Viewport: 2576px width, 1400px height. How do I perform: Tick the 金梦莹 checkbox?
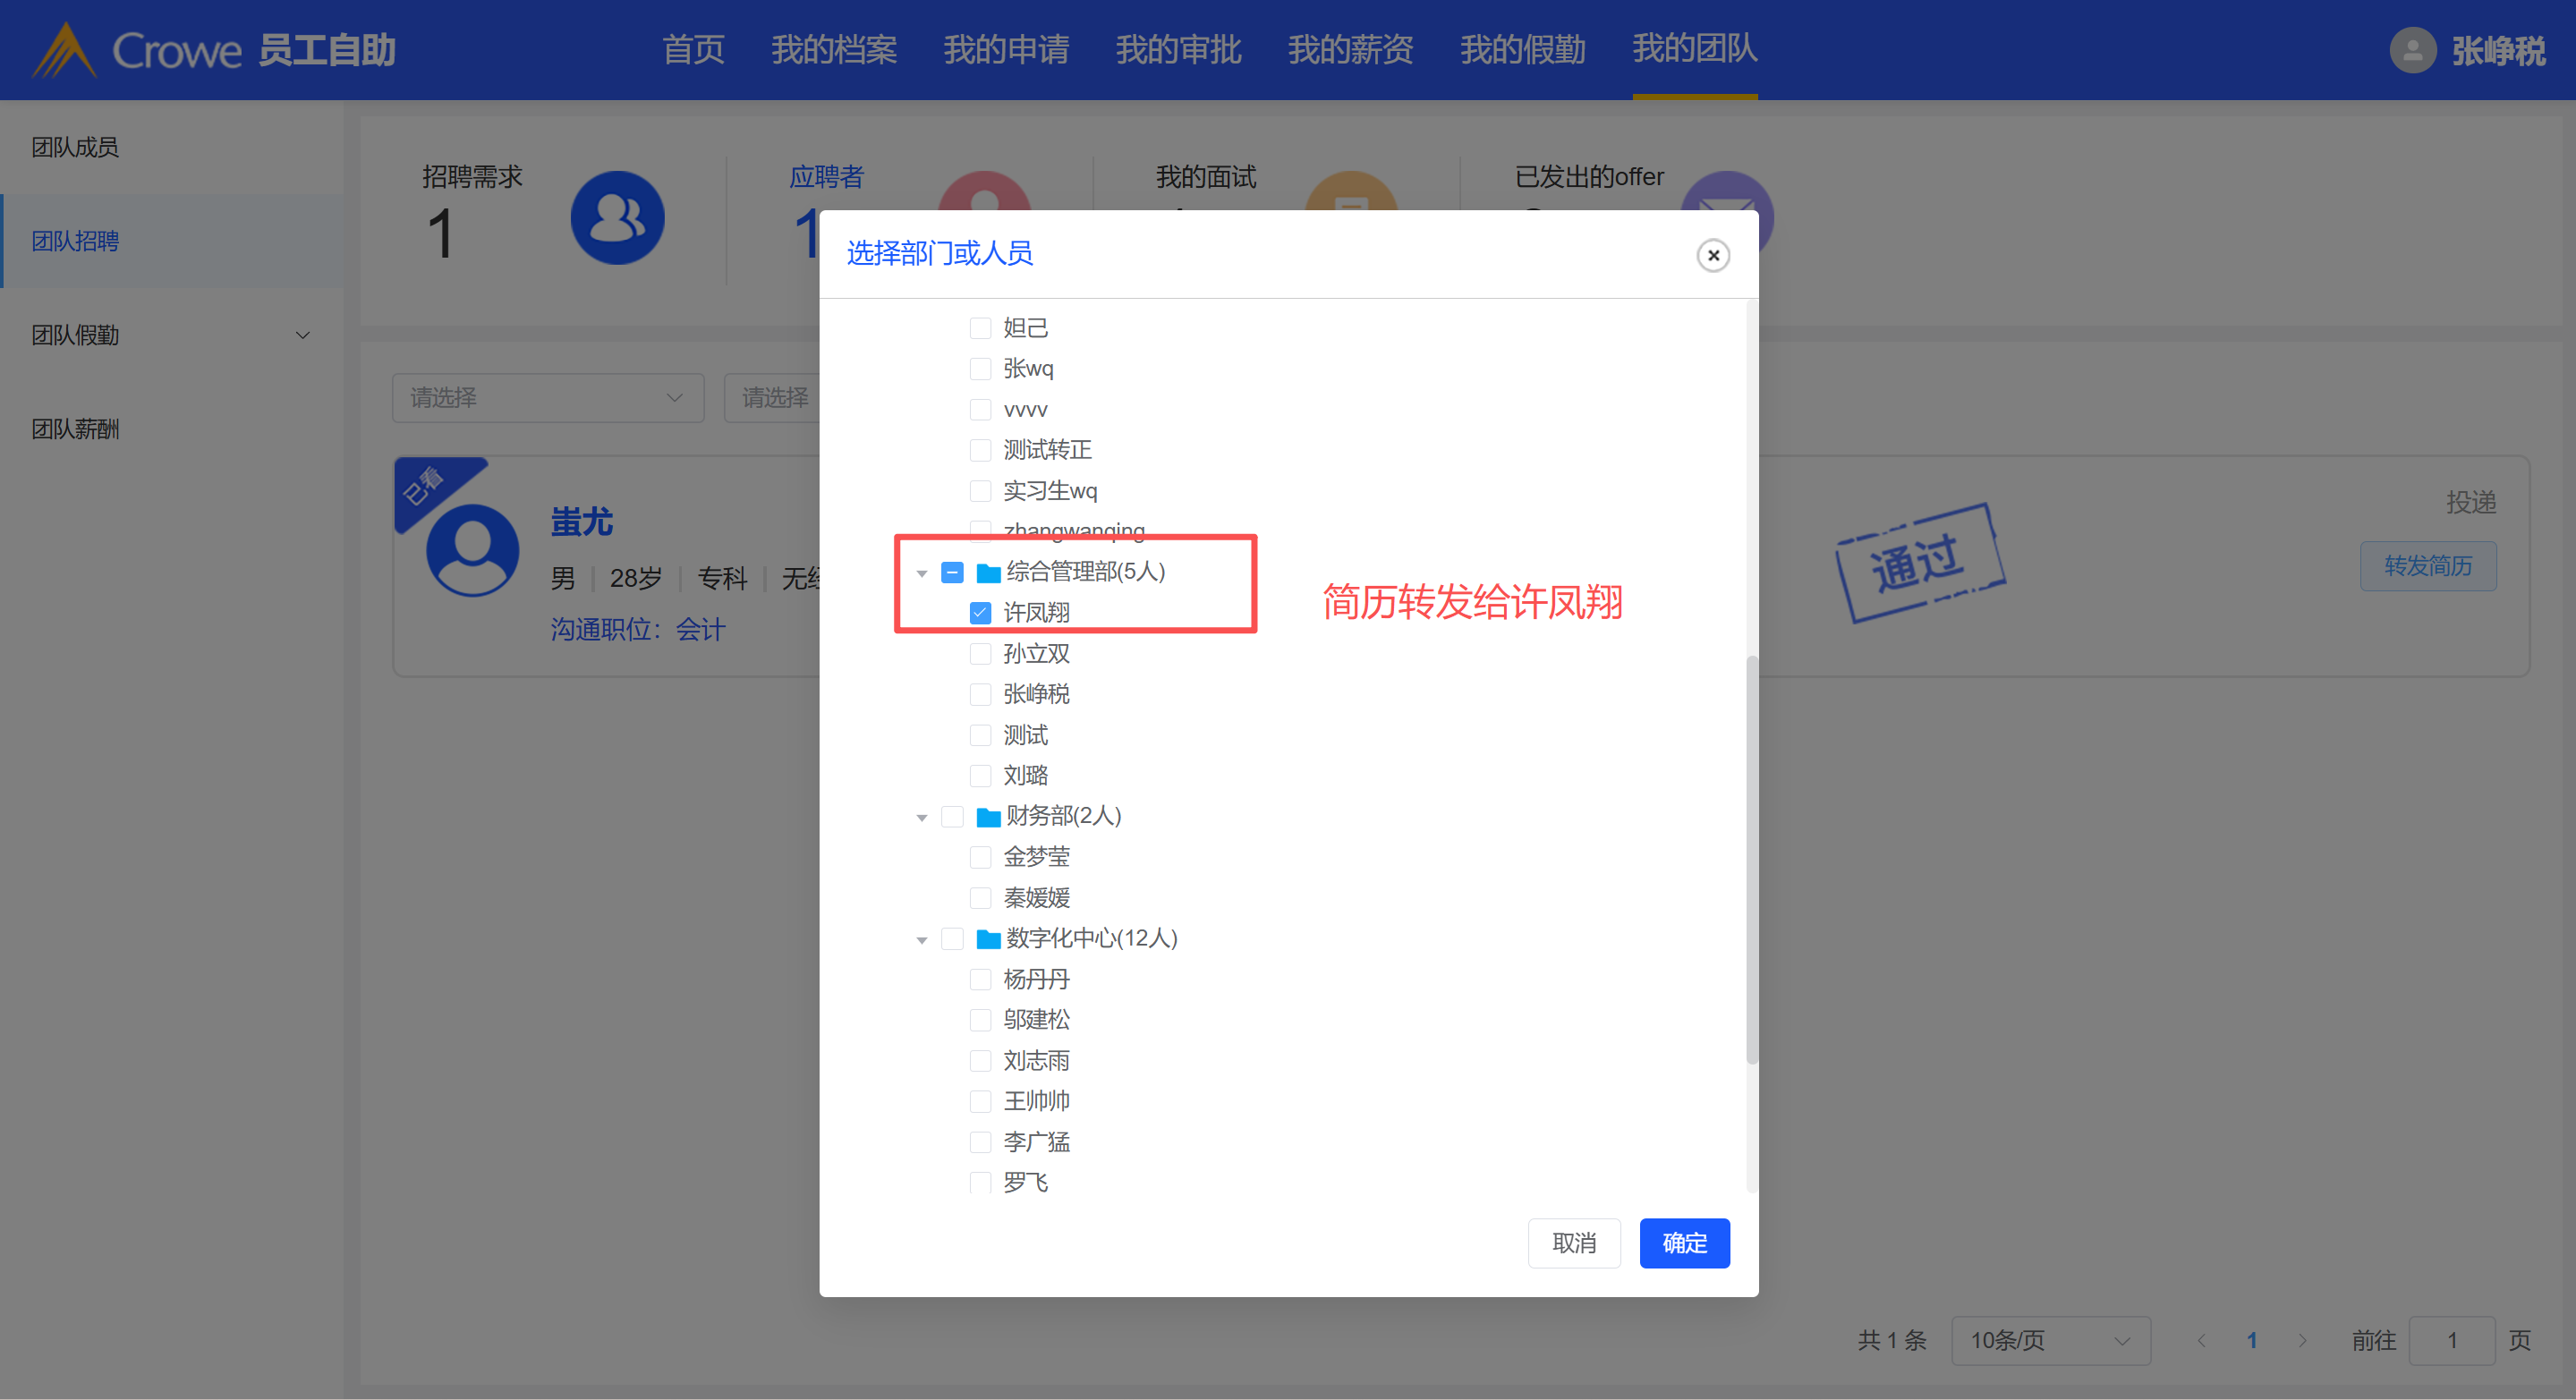pyautogui.click(x=980, y=857)
